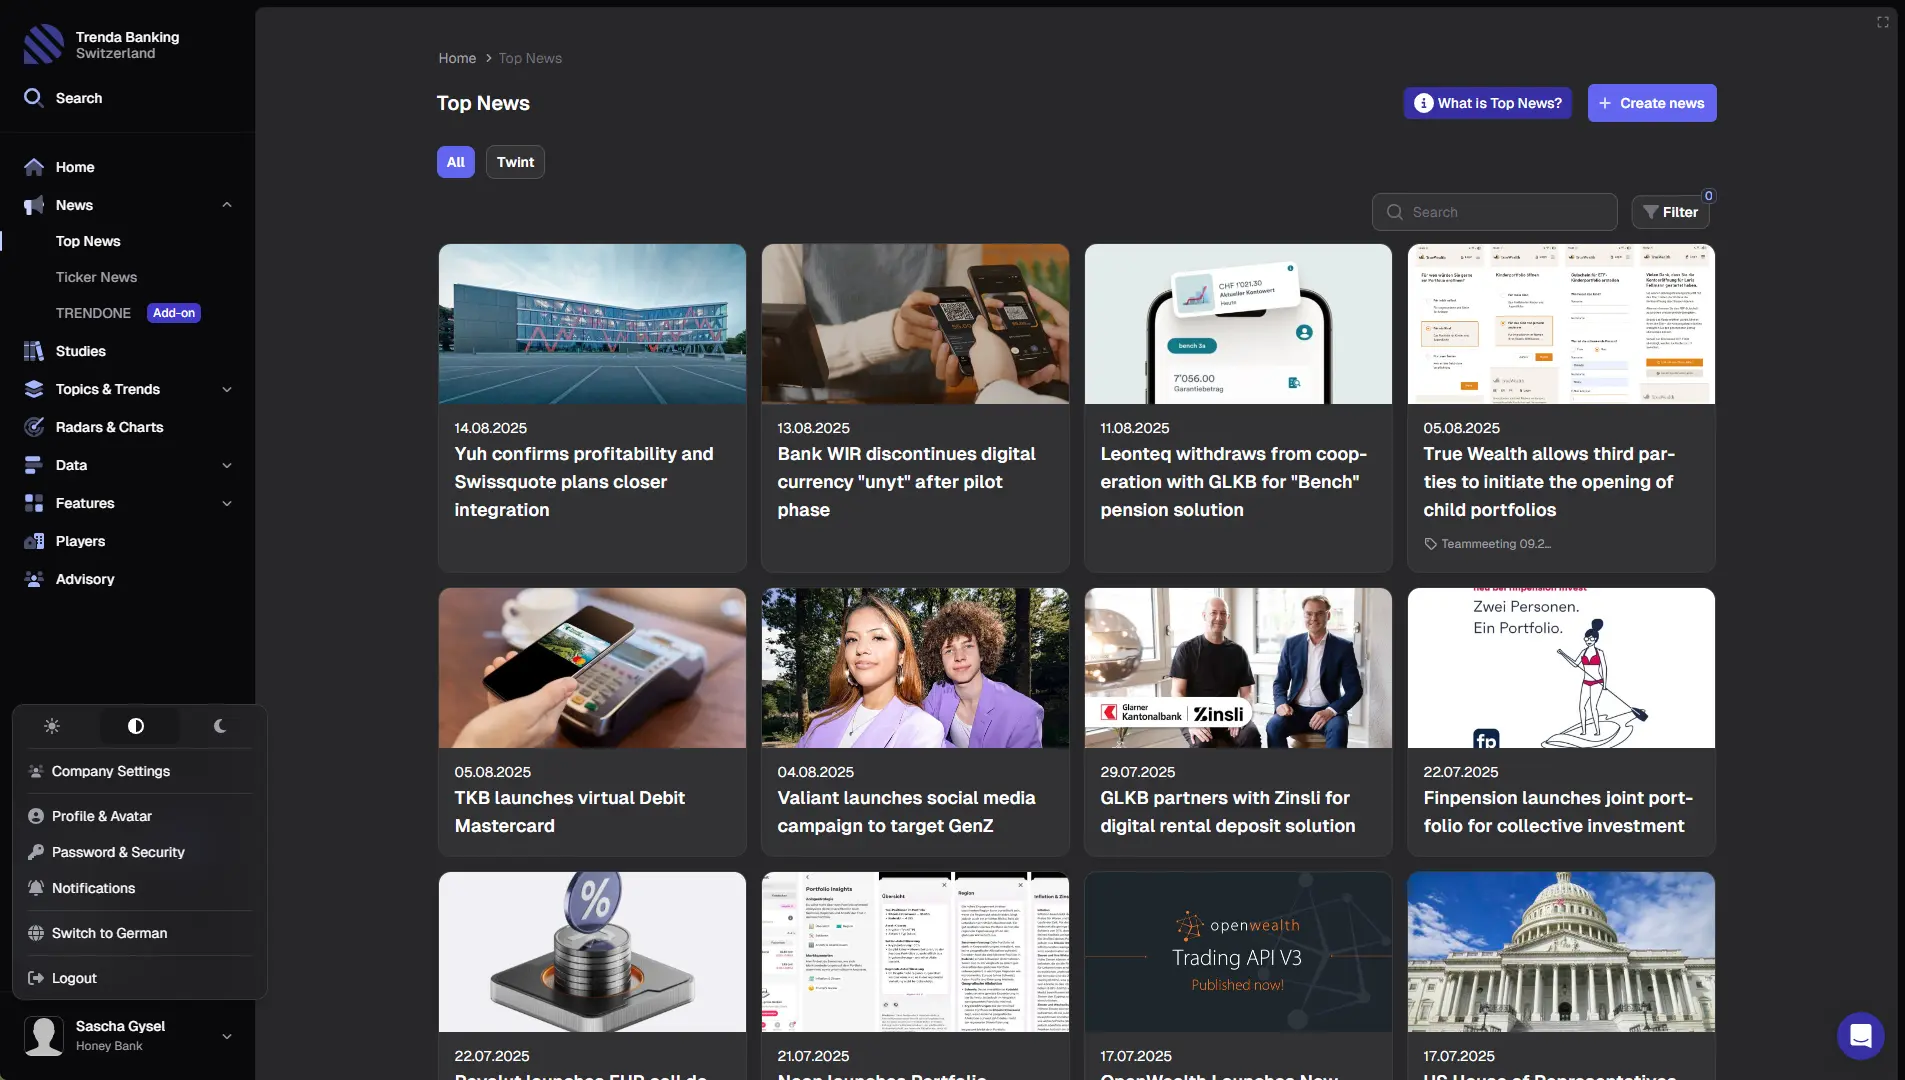Click the Trenda Banking logo

44,44
